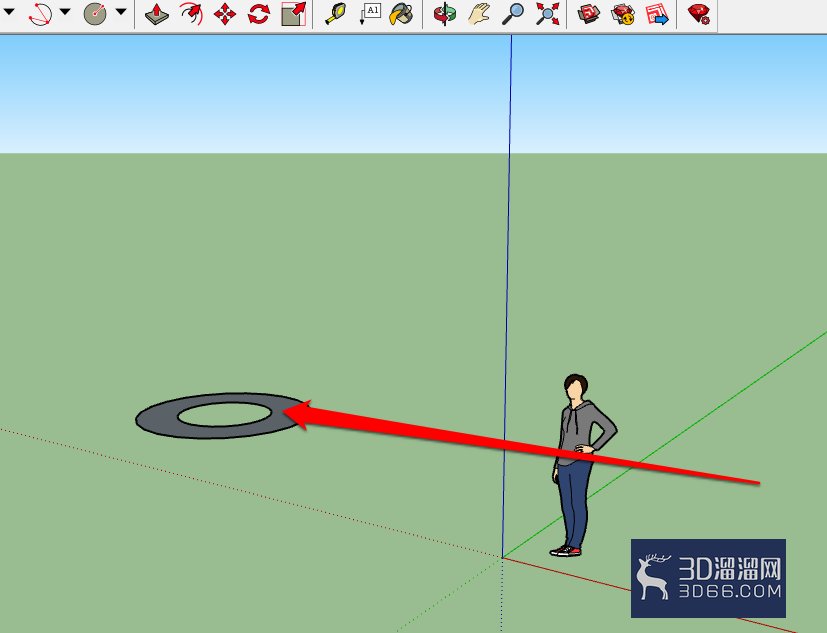Select the Text label tool
827x633 pixels.
coord(370,14)
